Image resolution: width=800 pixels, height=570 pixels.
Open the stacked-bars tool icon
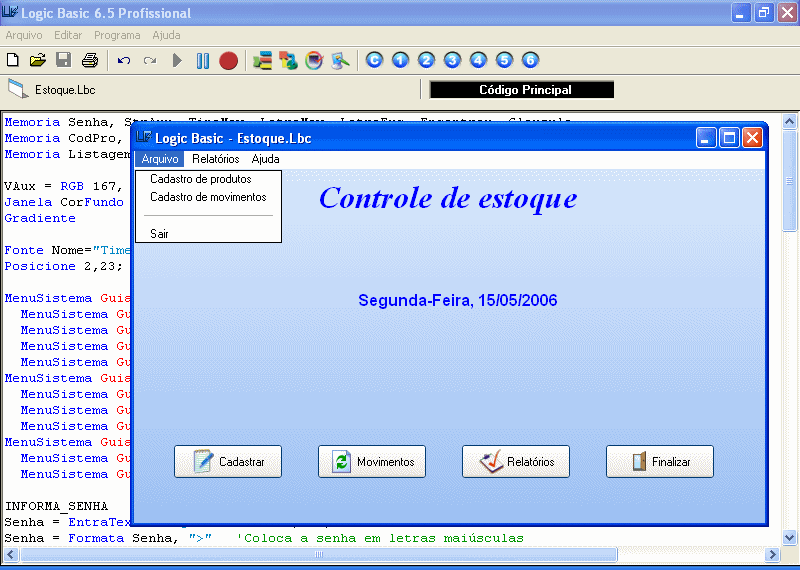point(262,61)
